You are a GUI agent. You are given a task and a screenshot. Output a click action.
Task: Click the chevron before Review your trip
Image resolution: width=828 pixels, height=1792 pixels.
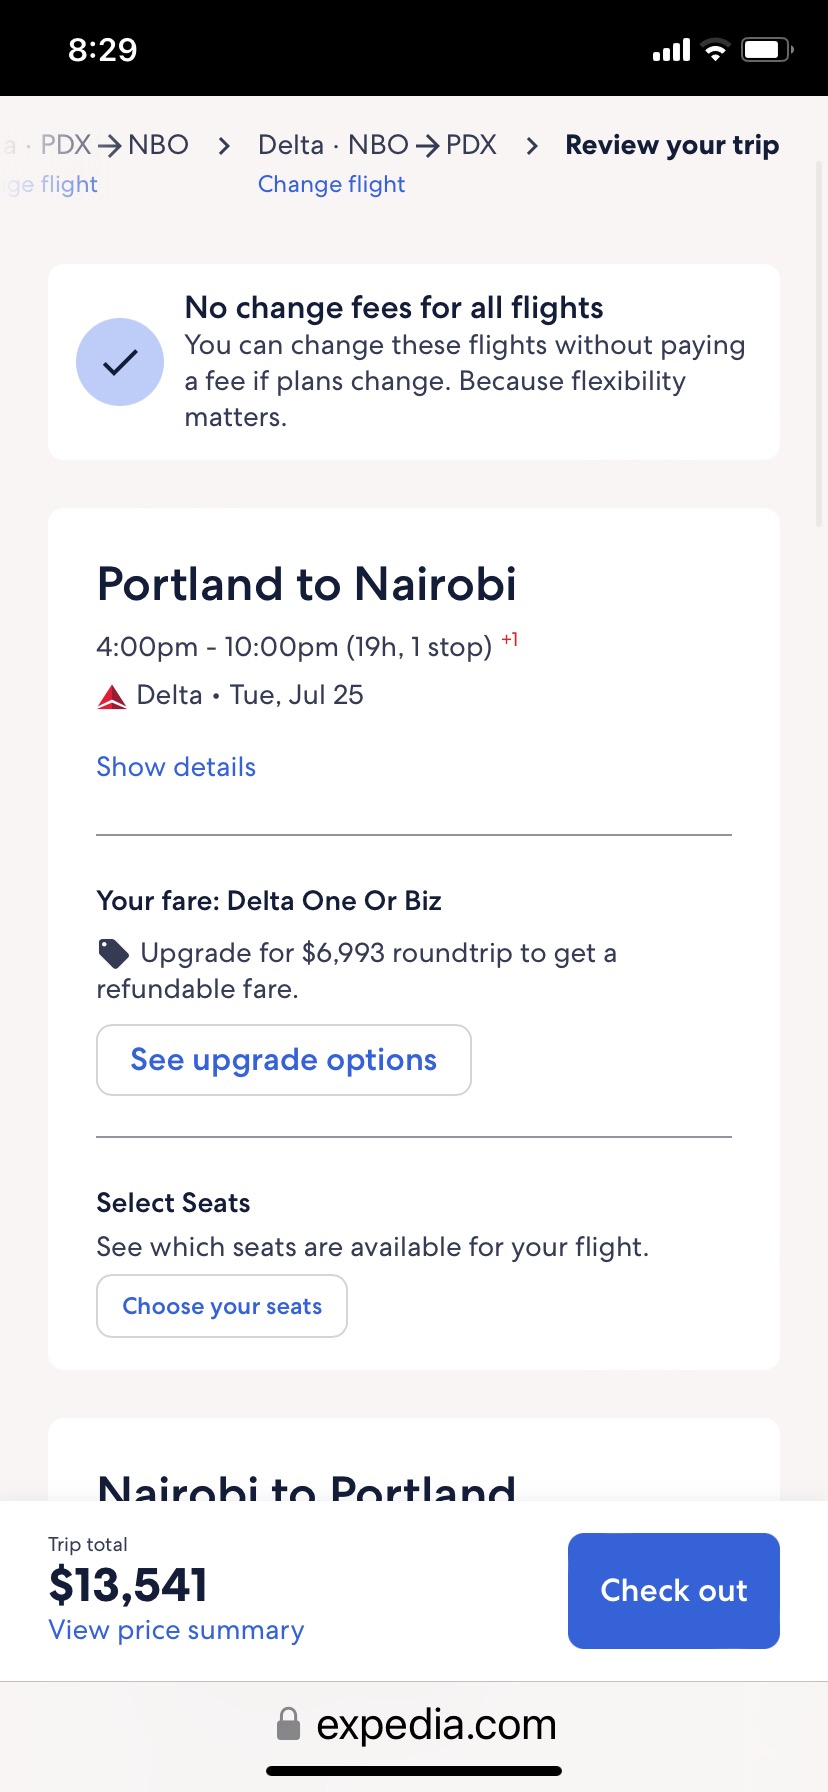click(x=532, y=146)
